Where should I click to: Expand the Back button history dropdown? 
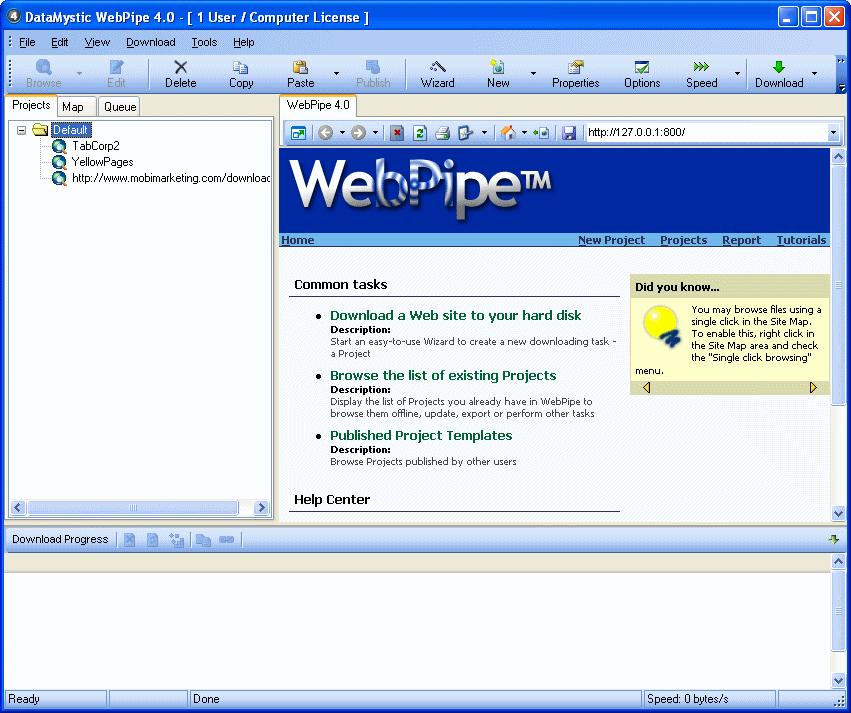[341, 132]
